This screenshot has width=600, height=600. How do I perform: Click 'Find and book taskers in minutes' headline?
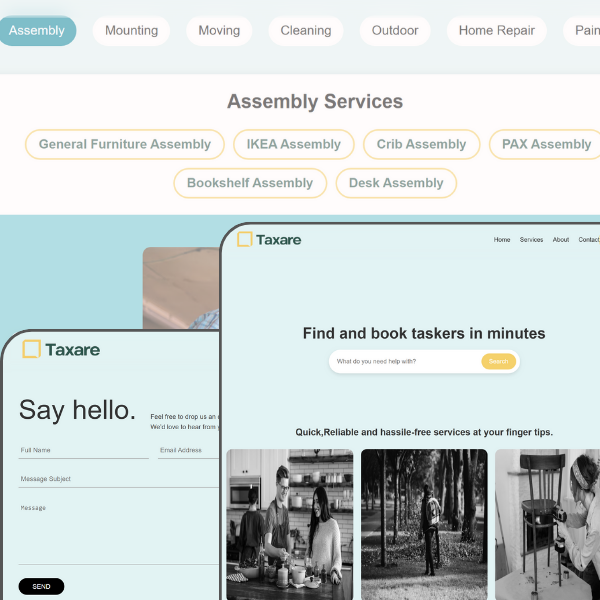424,333
